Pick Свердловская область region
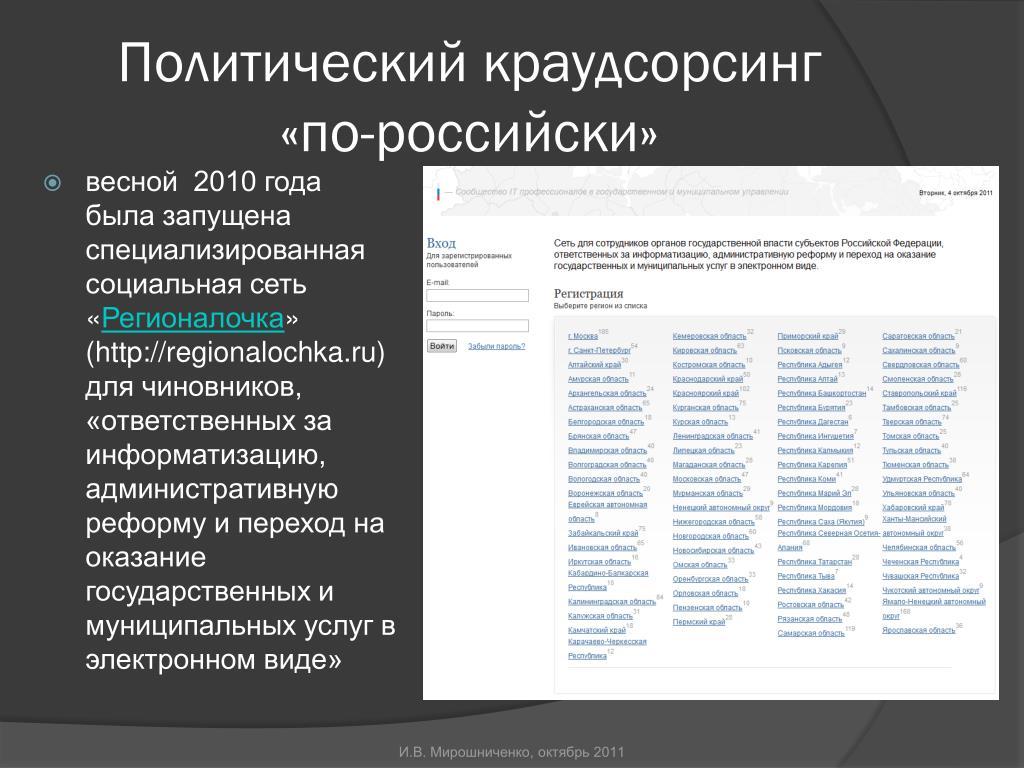 (921, 365)
